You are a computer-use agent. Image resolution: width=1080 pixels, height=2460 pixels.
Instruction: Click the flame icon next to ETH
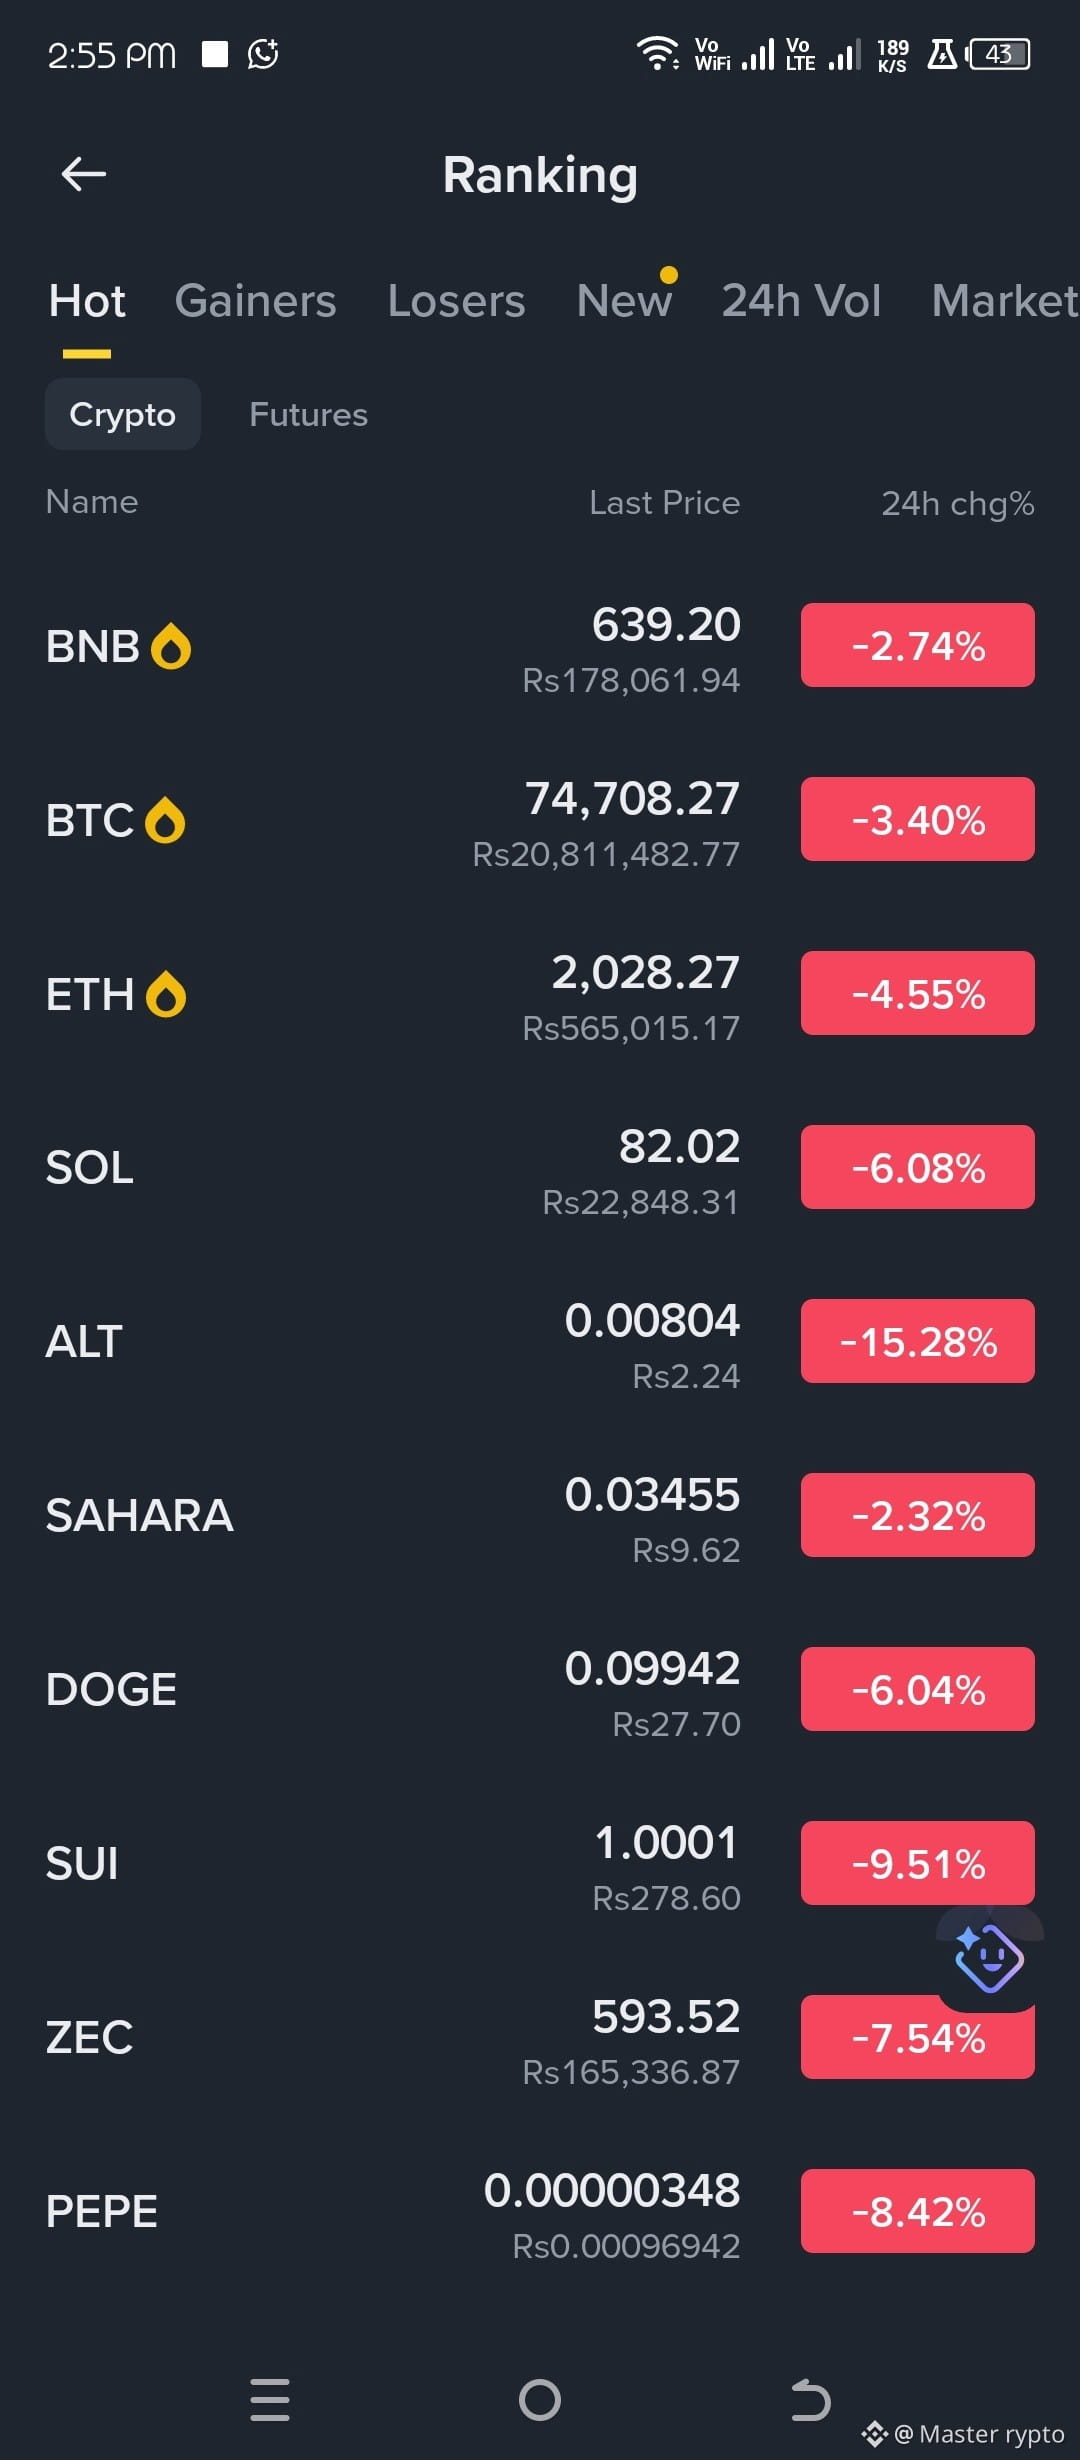pyautogui.click(x=166, y=994)
